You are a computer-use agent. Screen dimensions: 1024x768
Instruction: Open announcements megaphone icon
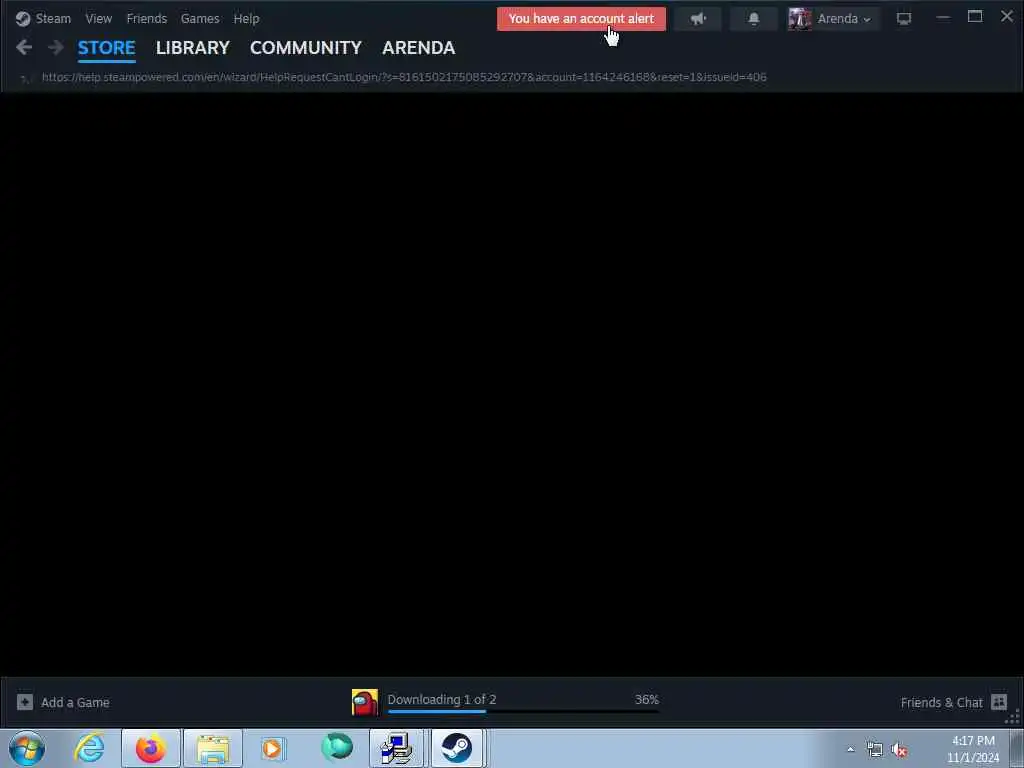pyautogui.click(x=698, y=19)
